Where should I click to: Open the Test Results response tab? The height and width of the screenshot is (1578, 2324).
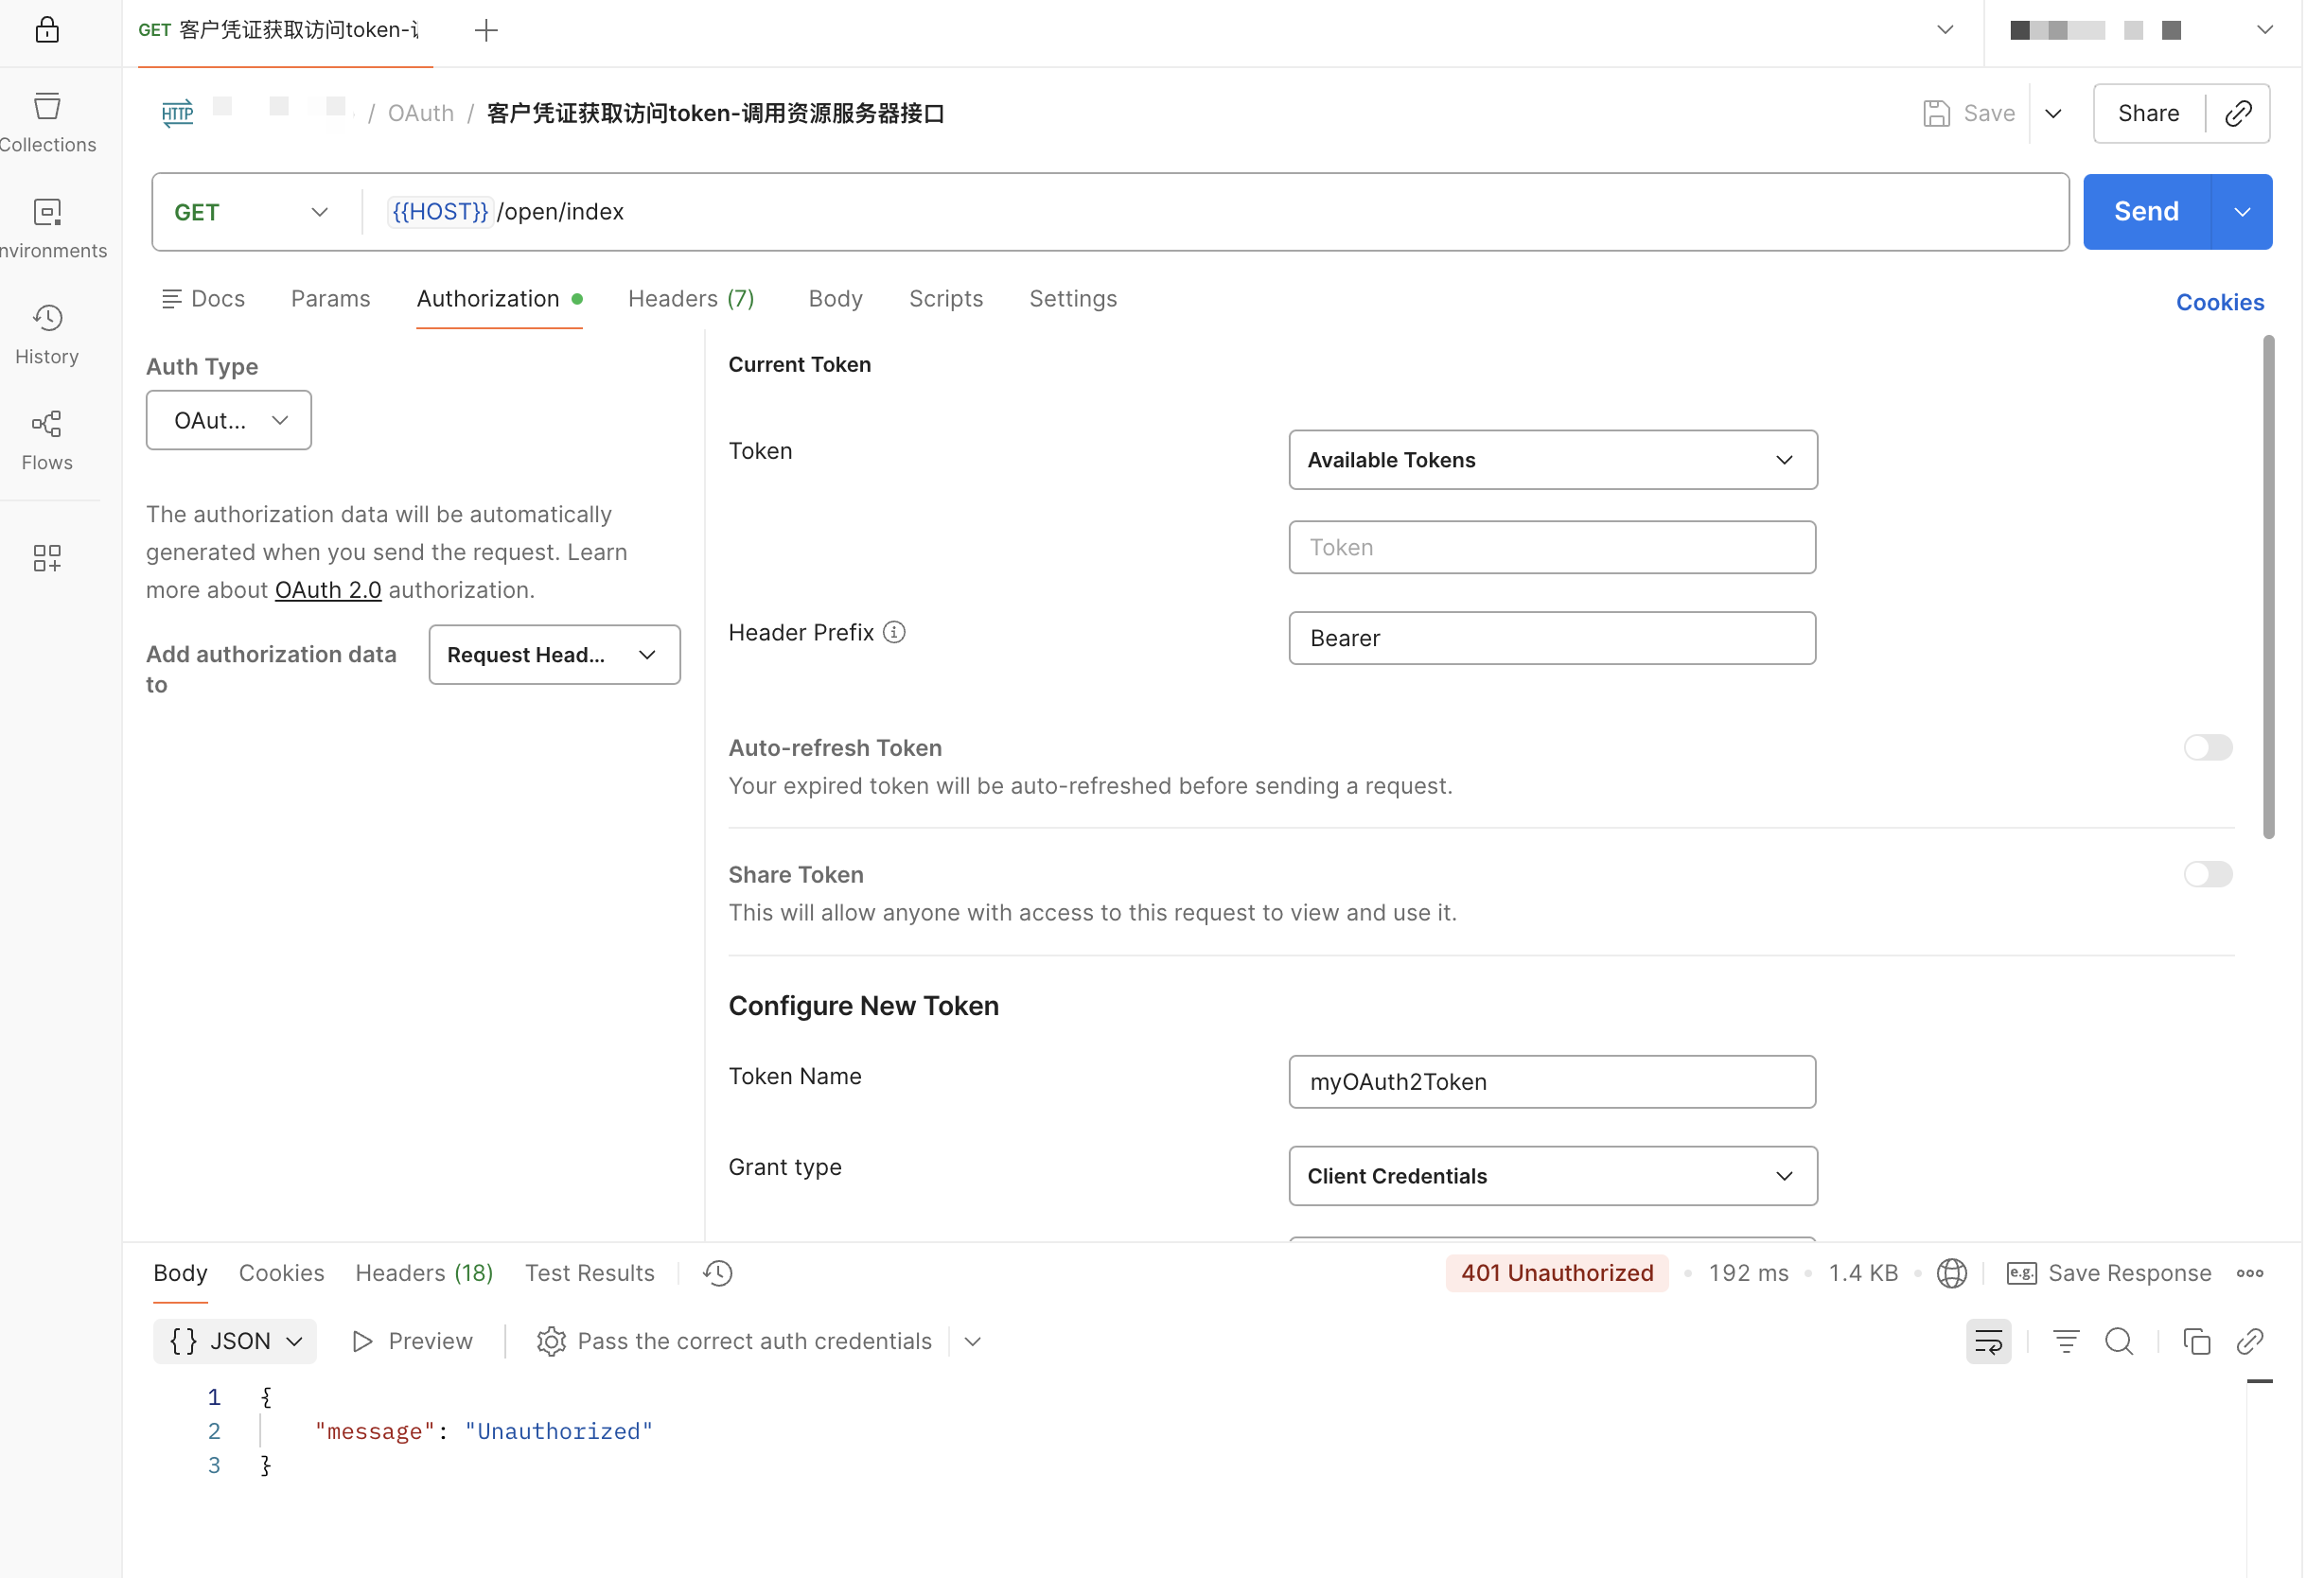[x=589, y=1273]
